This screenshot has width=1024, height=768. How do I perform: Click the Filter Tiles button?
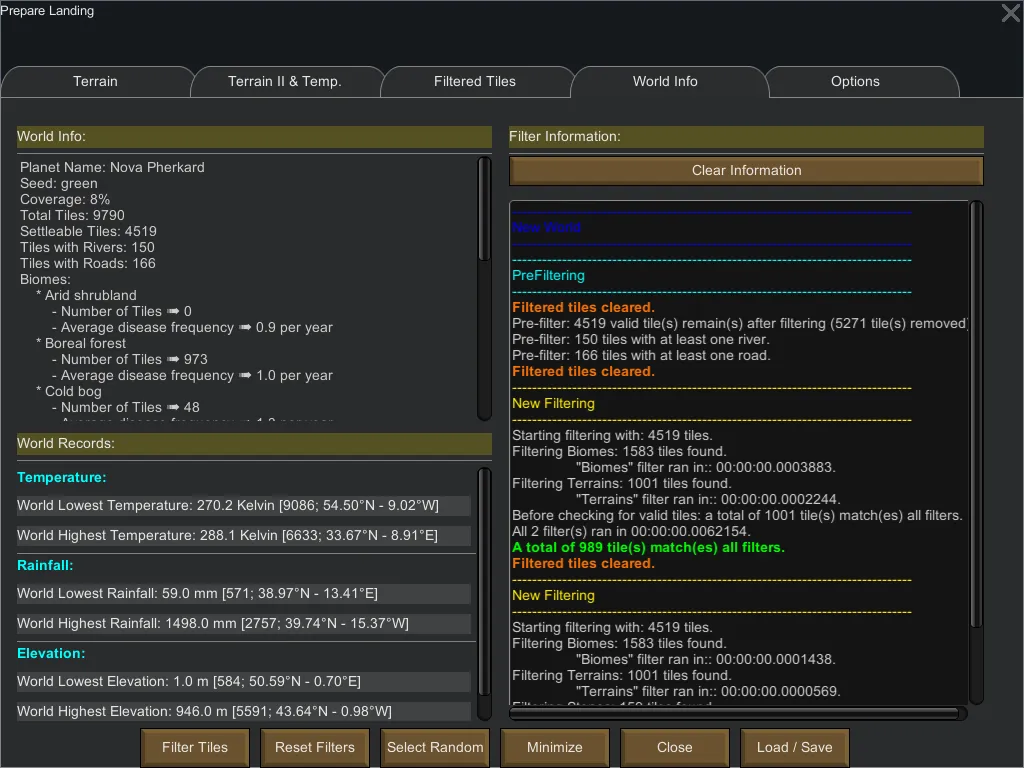coord(195,747)
